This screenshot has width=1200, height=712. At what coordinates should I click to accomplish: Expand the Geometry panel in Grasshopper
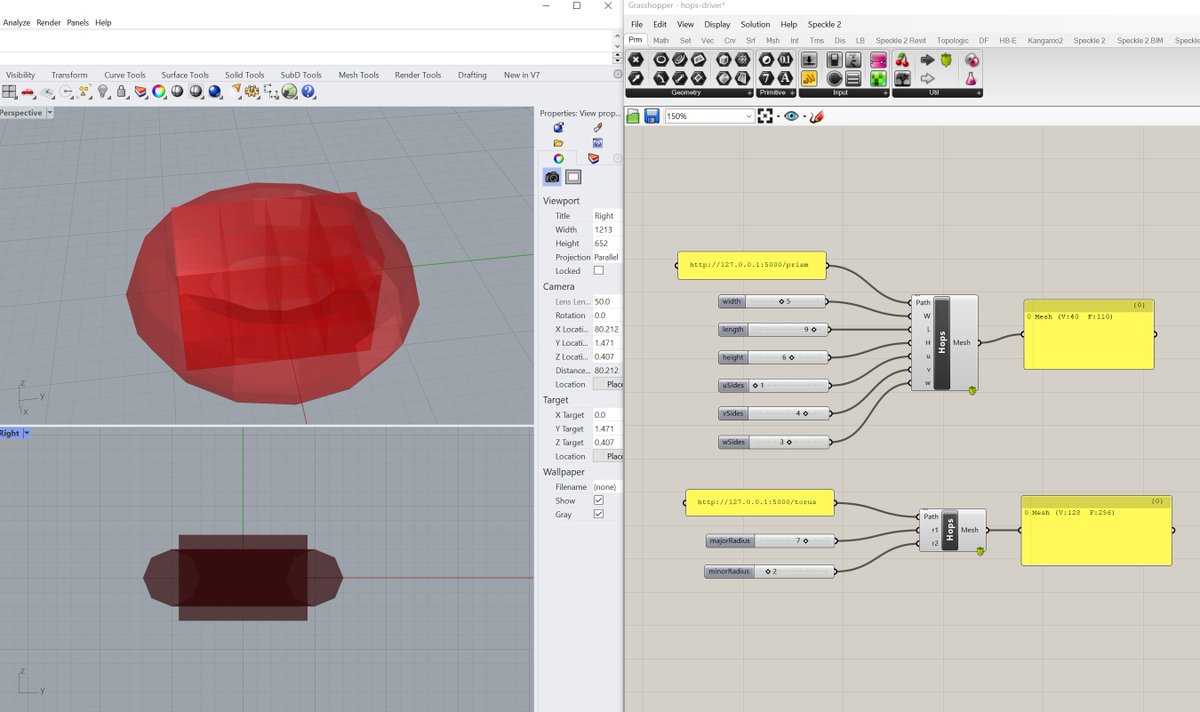coord(749,93)
